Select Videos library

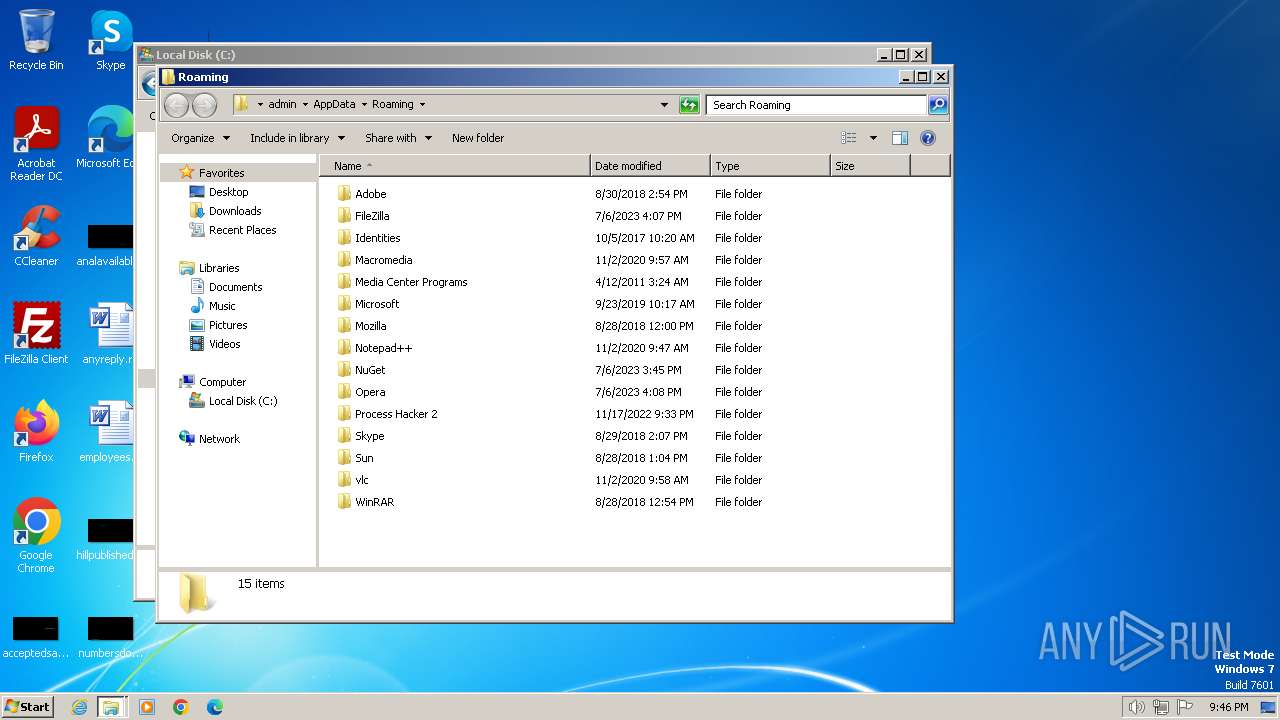(x=224, y=344)
